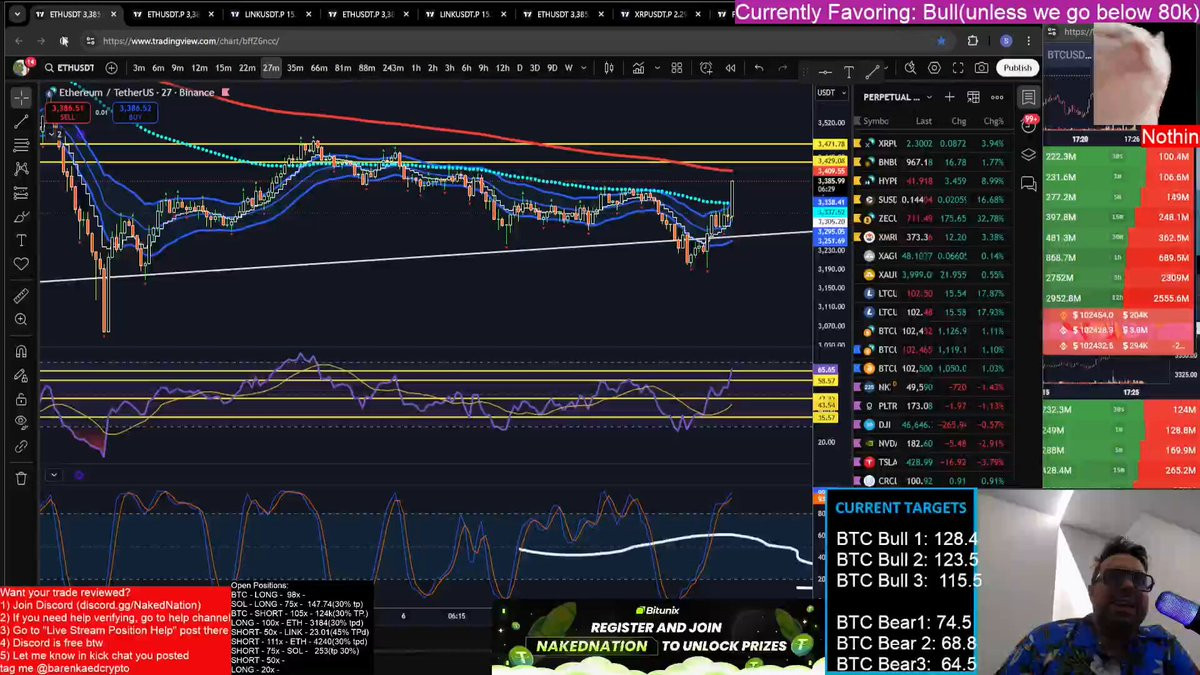Open the chart settings hexagon icon
This screenshot has width=1200, height=675.
[934, 68]
